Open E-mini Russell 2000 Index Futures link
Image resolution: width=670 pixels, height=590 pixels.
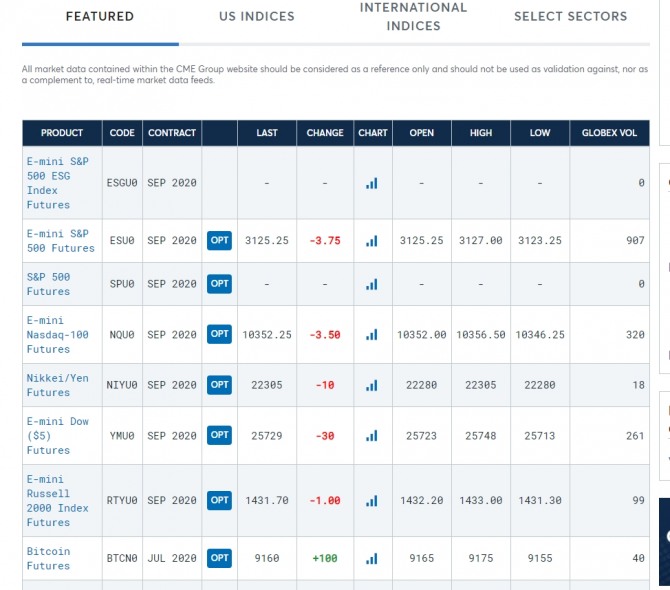[x=57, y=500]
